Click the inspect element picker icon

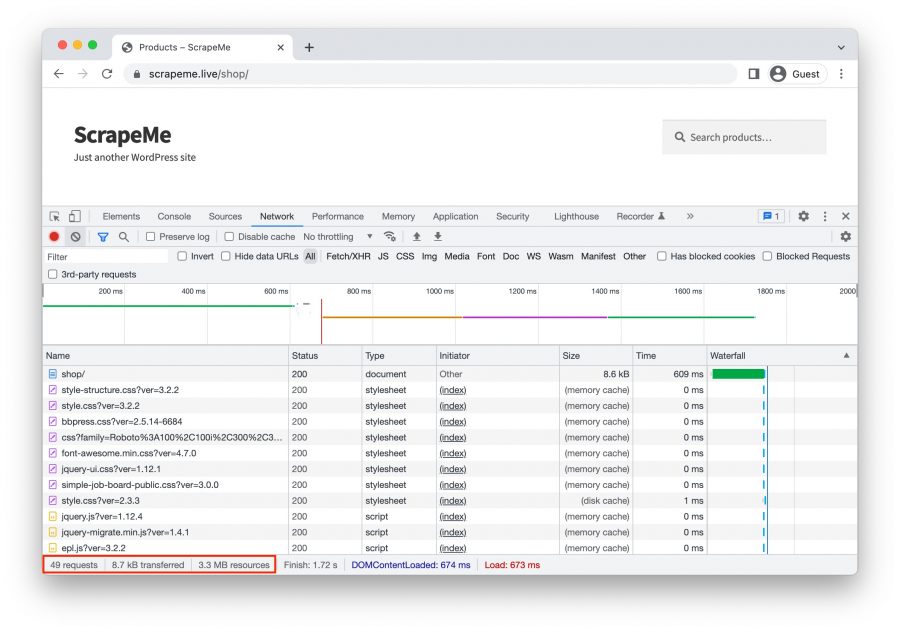55,216
